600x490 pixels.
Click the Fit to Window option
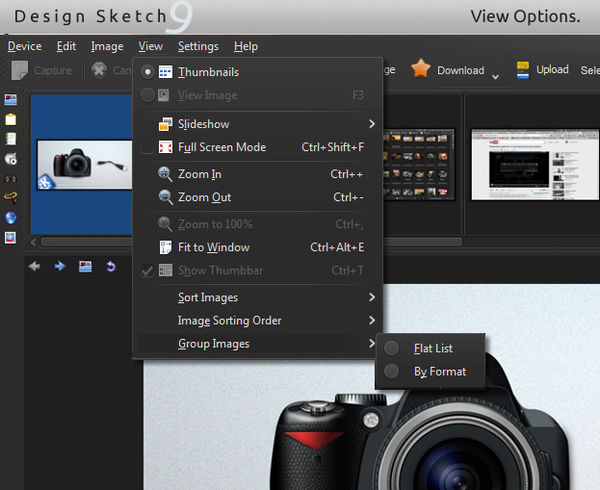(x=213, y=247)
